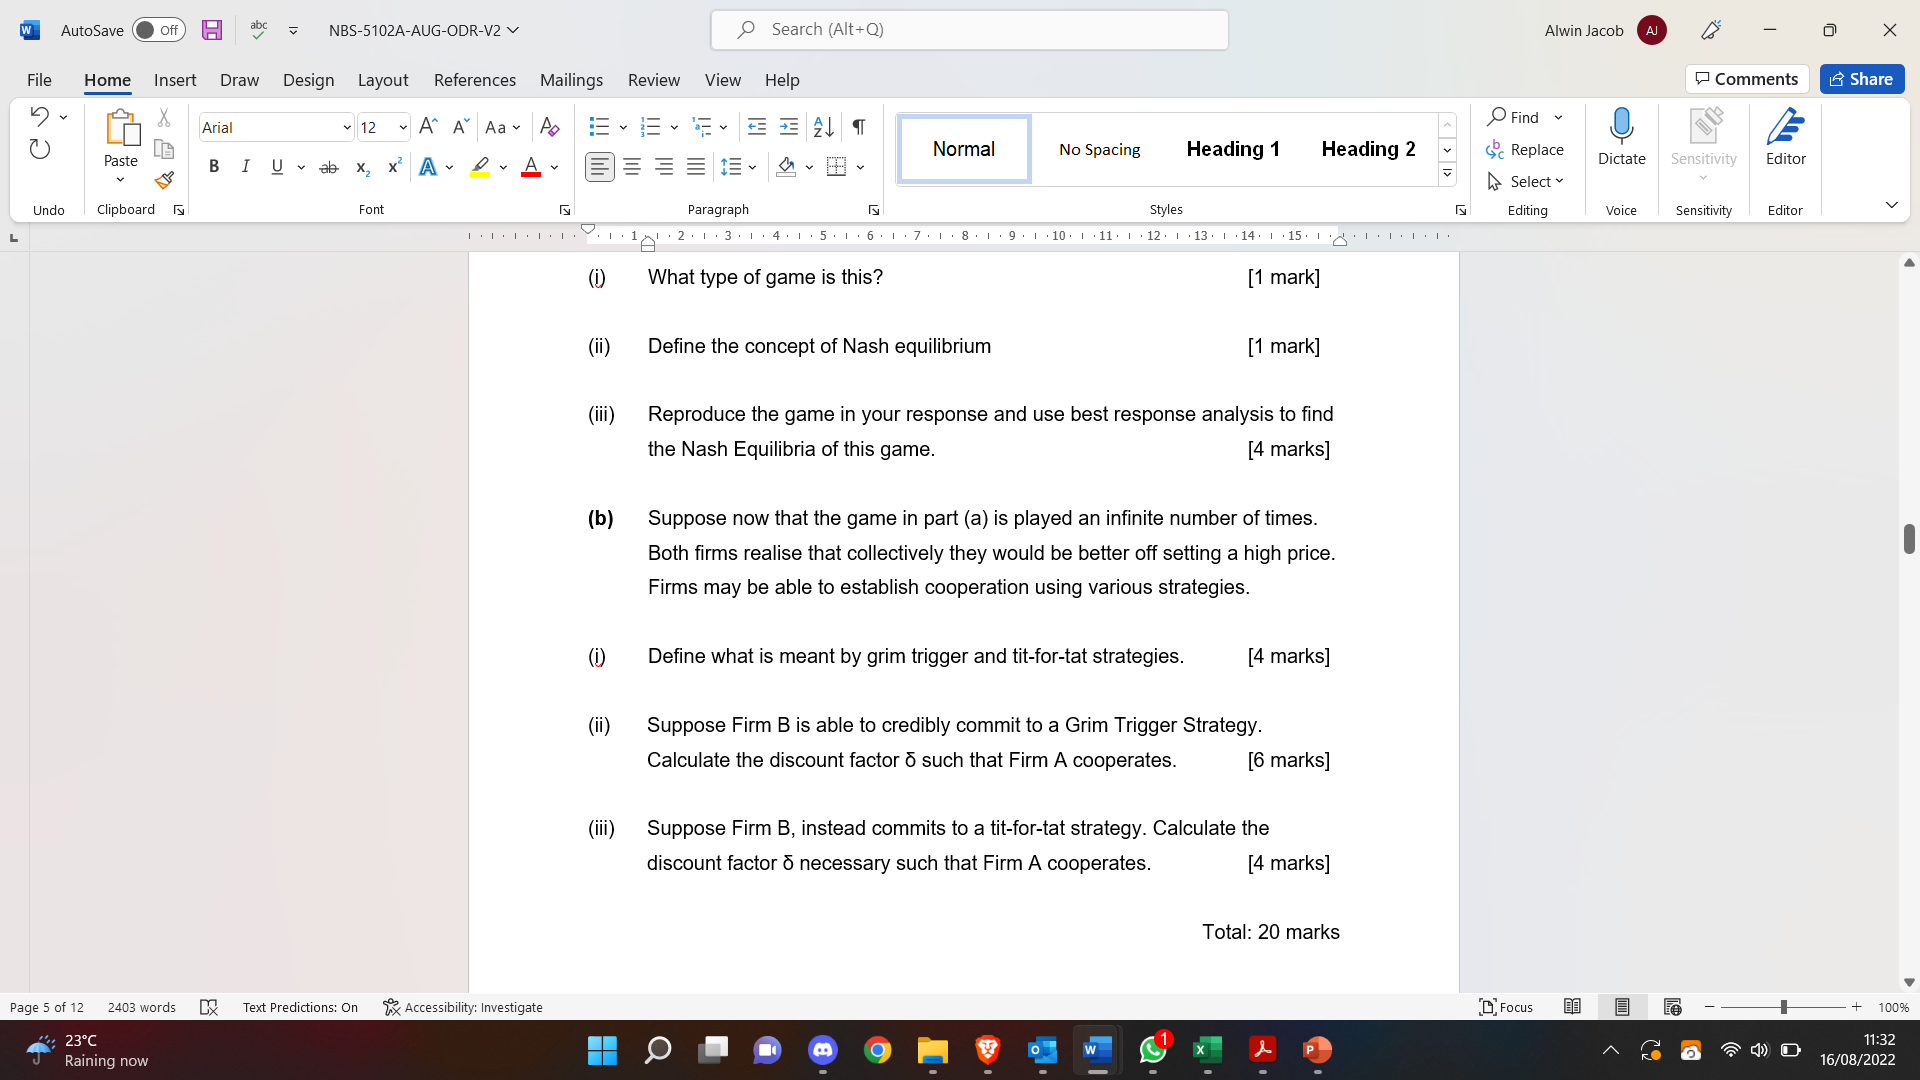The image size is (1920, 1080).
Task: Apply superscript formatting
Action: point(393,166)
